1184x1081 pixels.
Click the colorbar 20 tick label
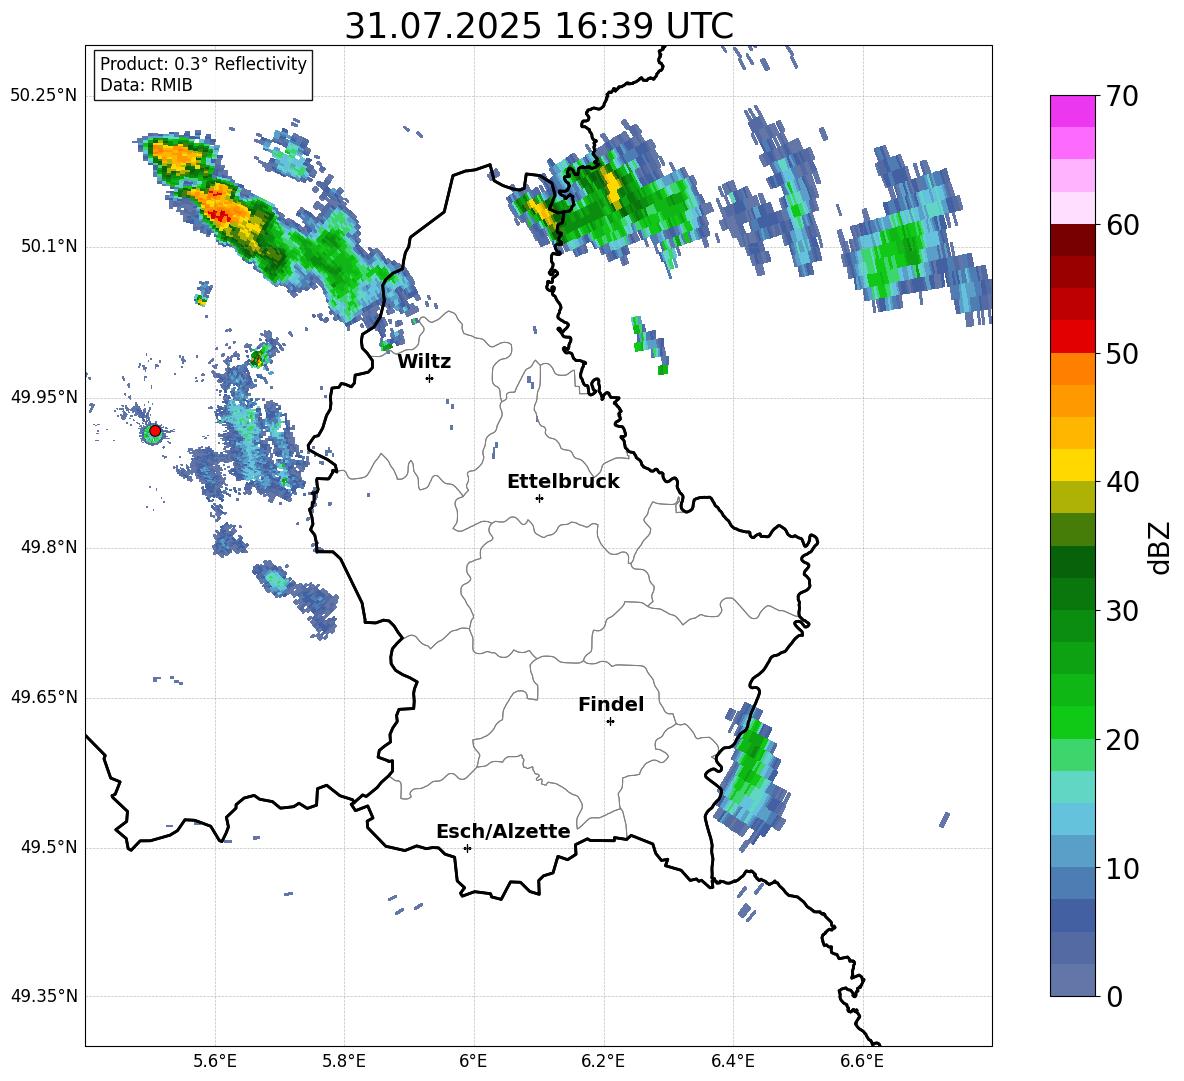point(1122,740)
